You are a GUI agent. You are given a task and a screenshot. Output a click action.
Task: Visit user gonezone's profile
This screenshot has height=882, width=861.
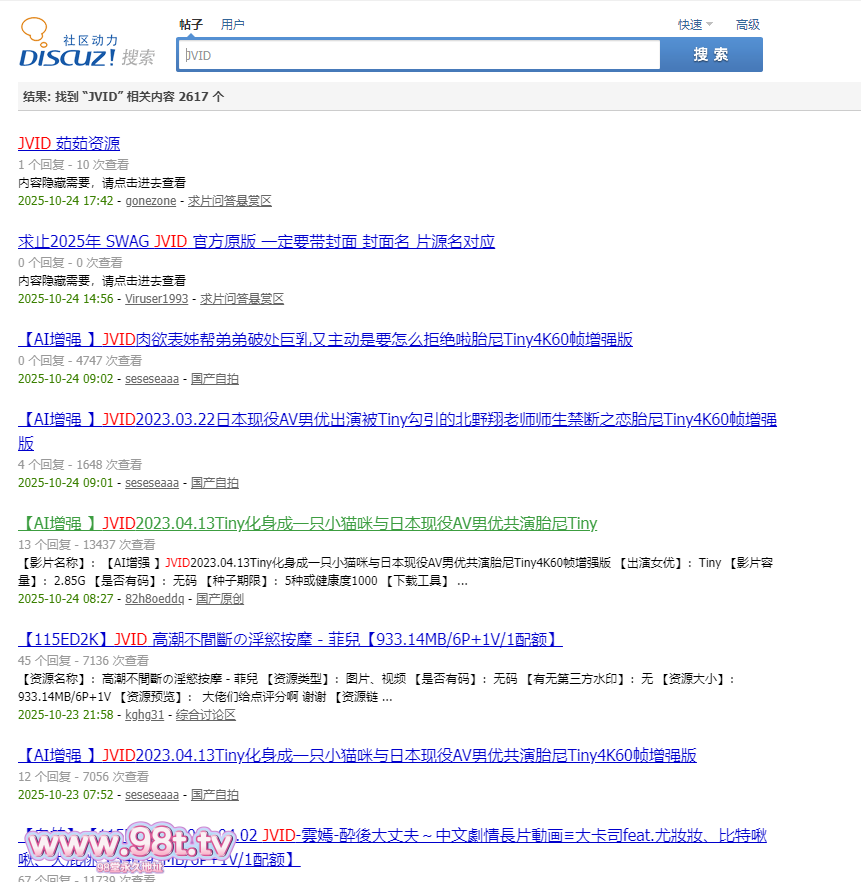click(150, 201)
